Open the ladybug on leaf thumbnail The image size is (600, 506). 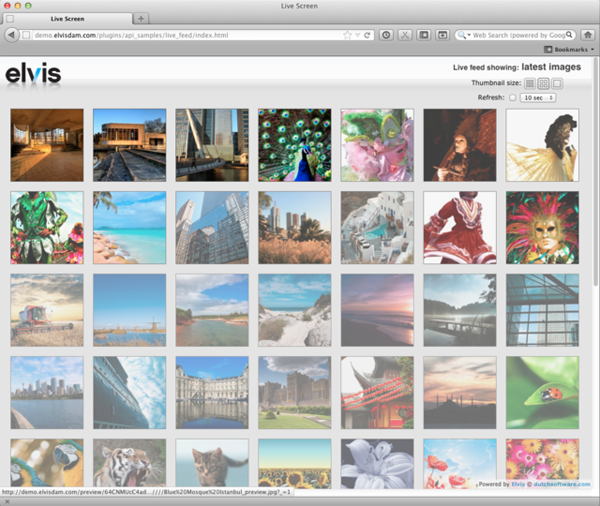pyautogui.click(x=542, y=392)
